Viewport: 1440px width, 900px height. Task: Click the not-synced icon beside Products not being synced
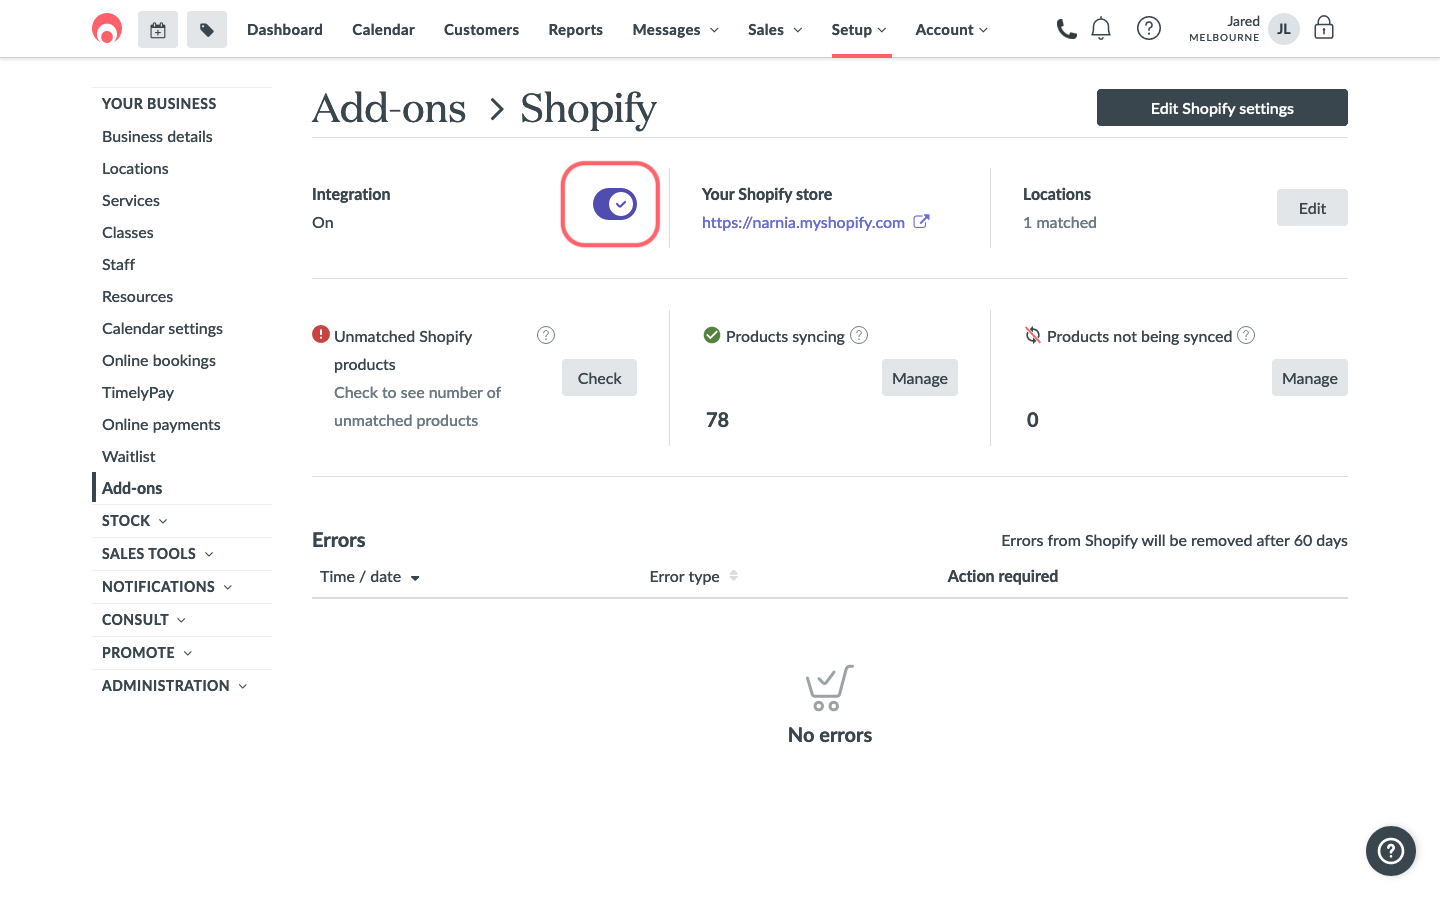1033,335
